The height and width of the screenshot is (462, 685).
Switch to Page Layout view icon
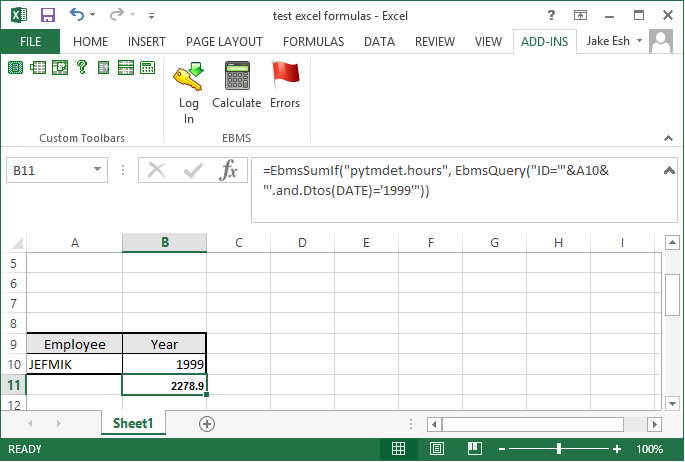coord(436,449)
